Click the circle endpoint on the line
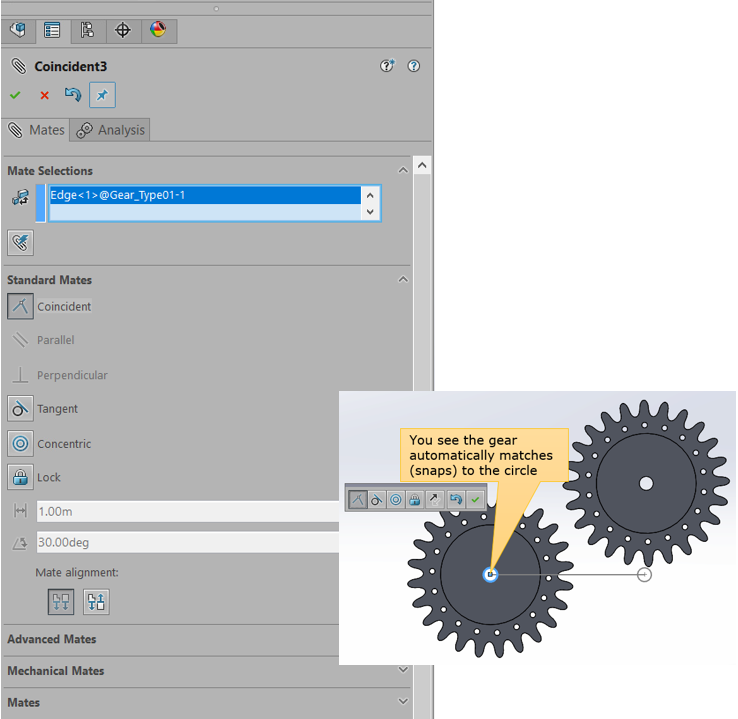This screenshot has height=719, width=738. [644, 575]
